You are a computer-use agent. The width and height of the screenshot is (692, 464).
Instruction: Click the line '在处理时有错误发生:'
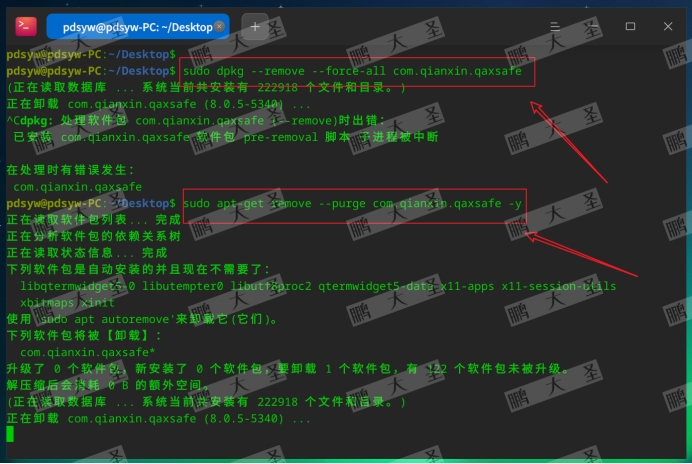pyautogui.click(x=70, y=170)
